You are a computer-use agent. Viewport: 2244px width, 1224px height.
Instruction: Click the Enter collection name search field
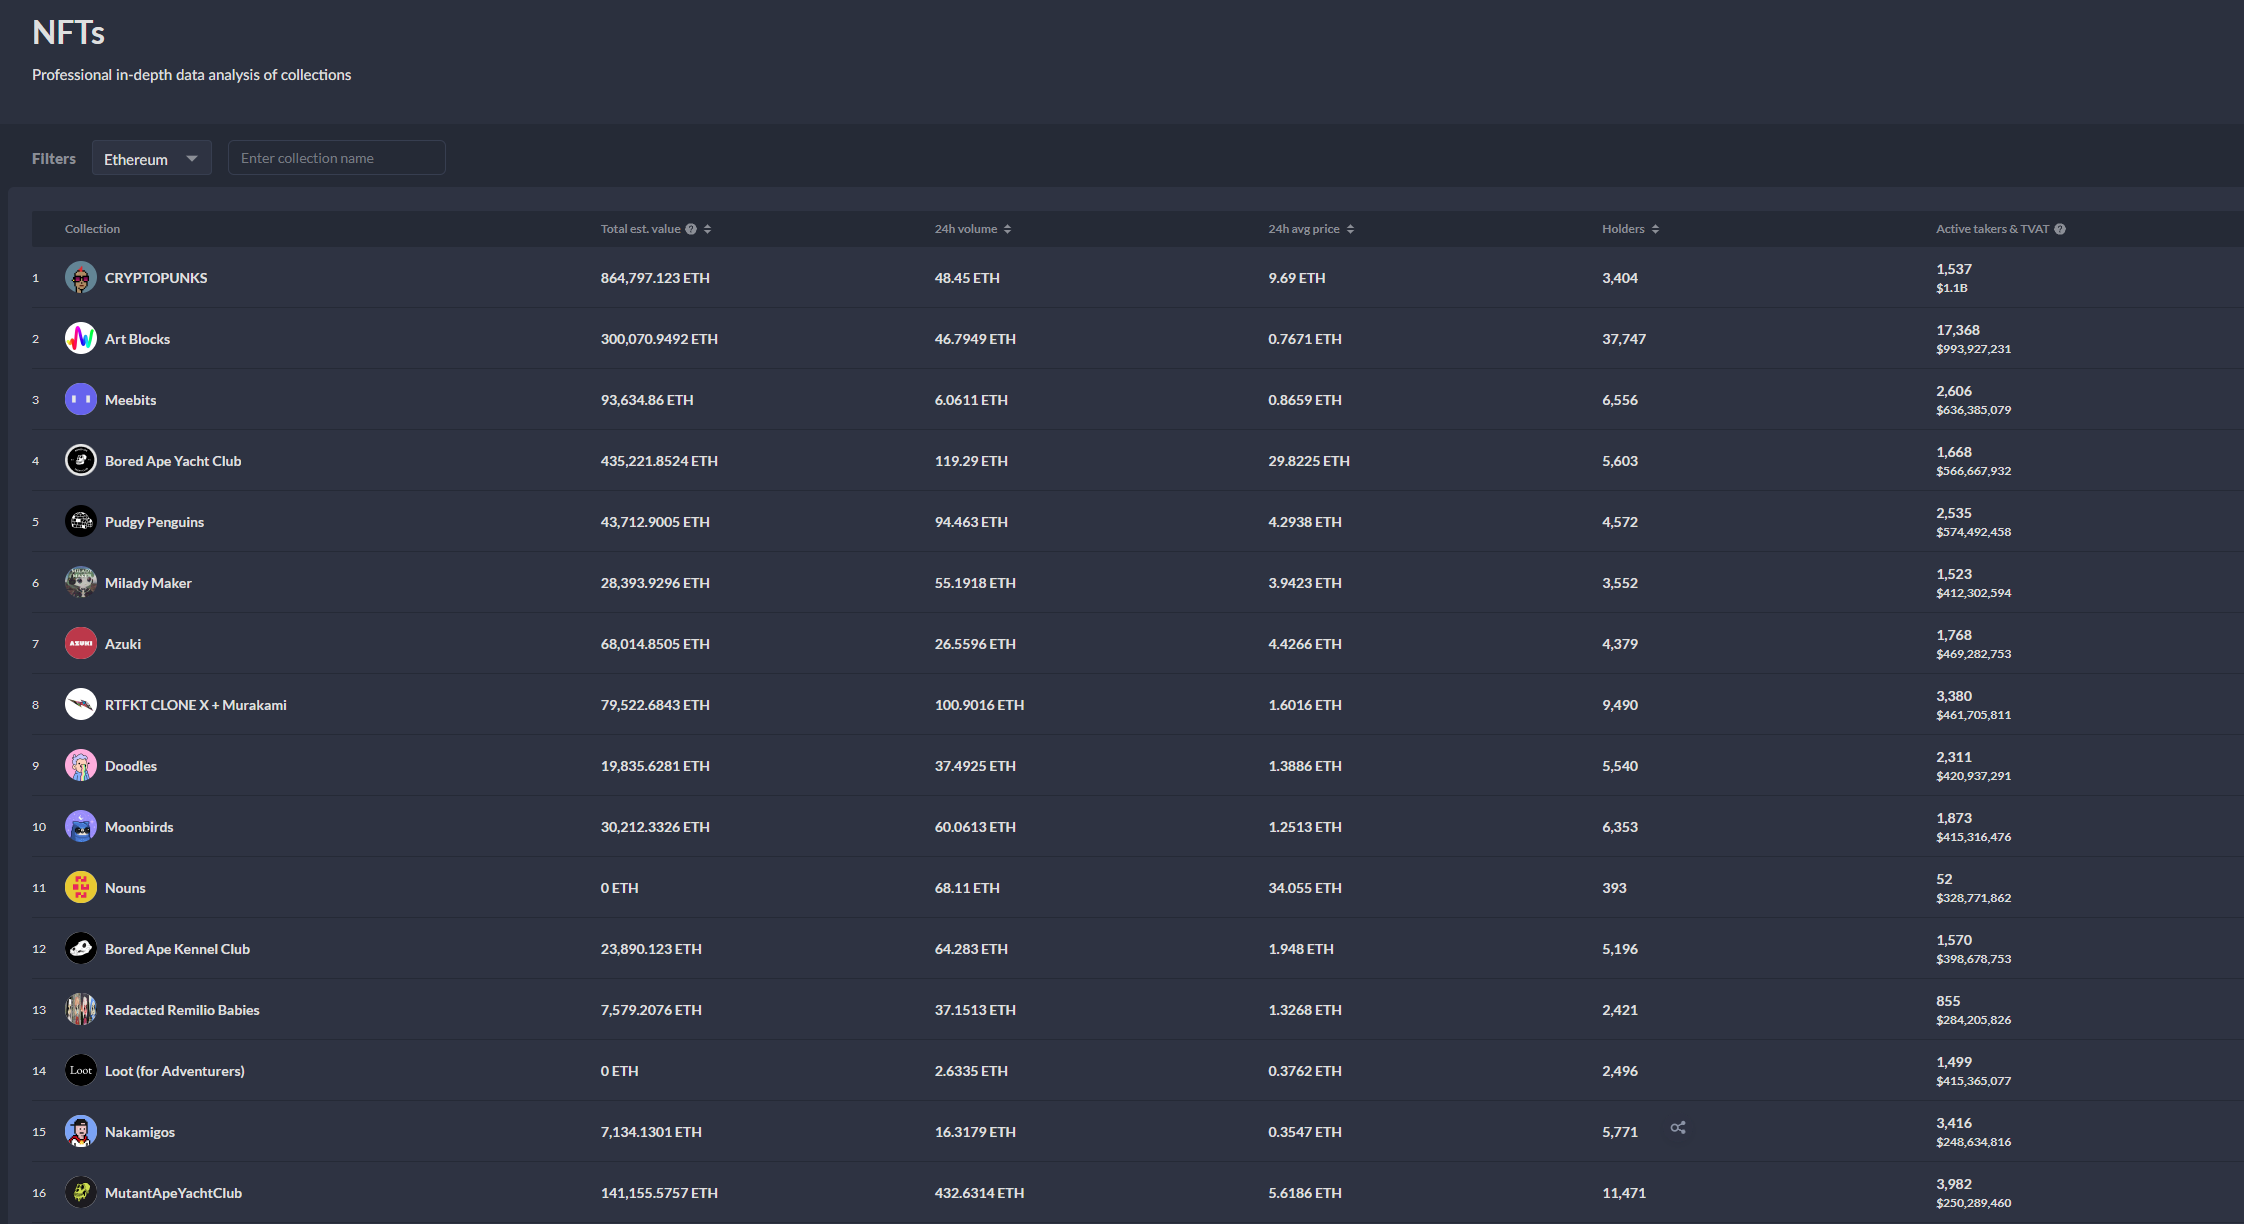click(337, 158)
